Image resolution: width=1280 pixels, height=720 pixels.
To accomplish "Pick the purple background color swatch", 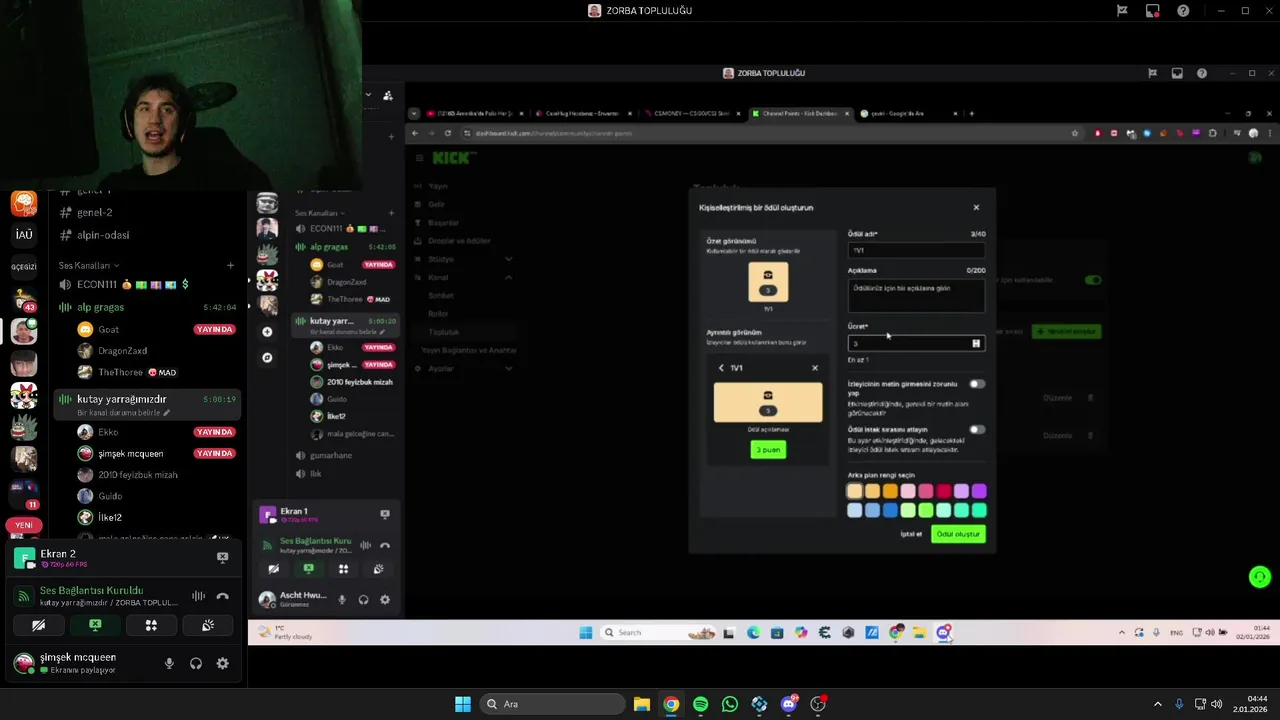I will pyautogui.click(x=979, y=491).
